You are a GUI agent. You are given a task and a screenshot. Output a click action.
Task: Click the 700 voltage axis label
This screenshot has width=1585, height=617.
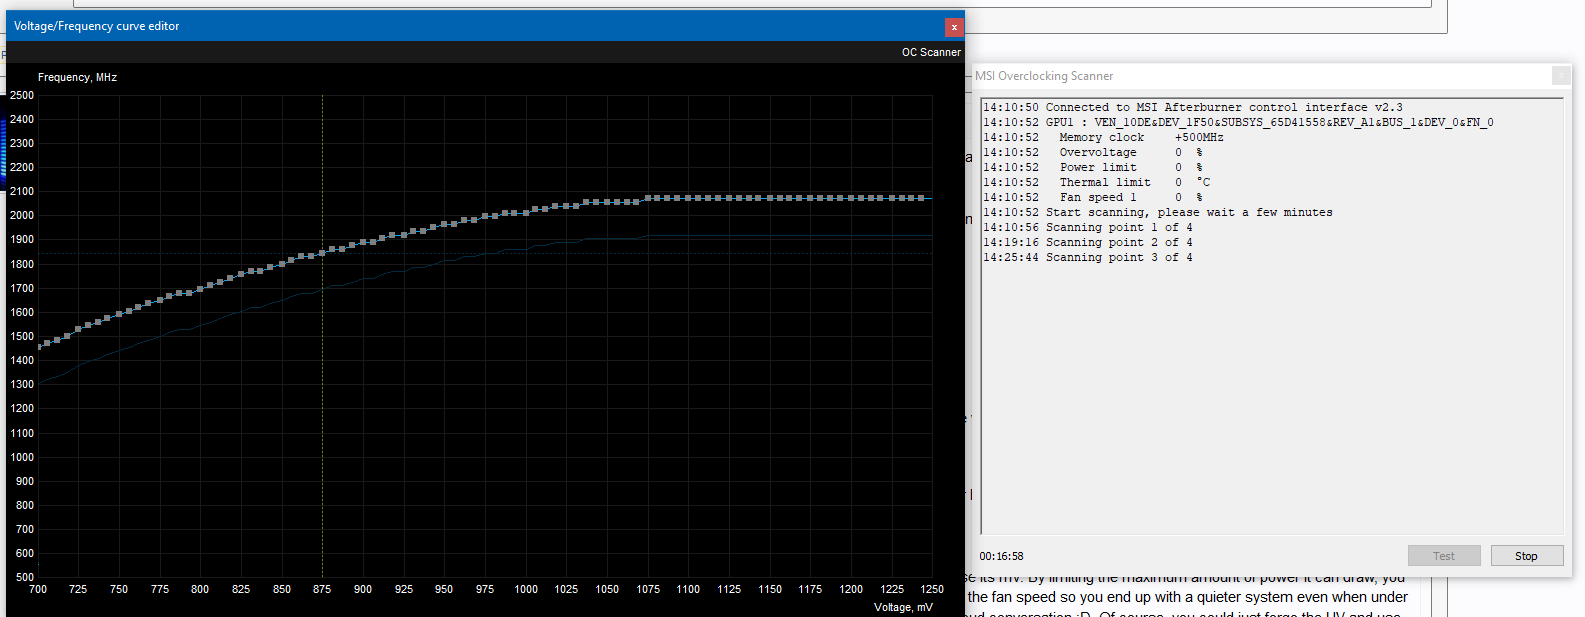38,589
